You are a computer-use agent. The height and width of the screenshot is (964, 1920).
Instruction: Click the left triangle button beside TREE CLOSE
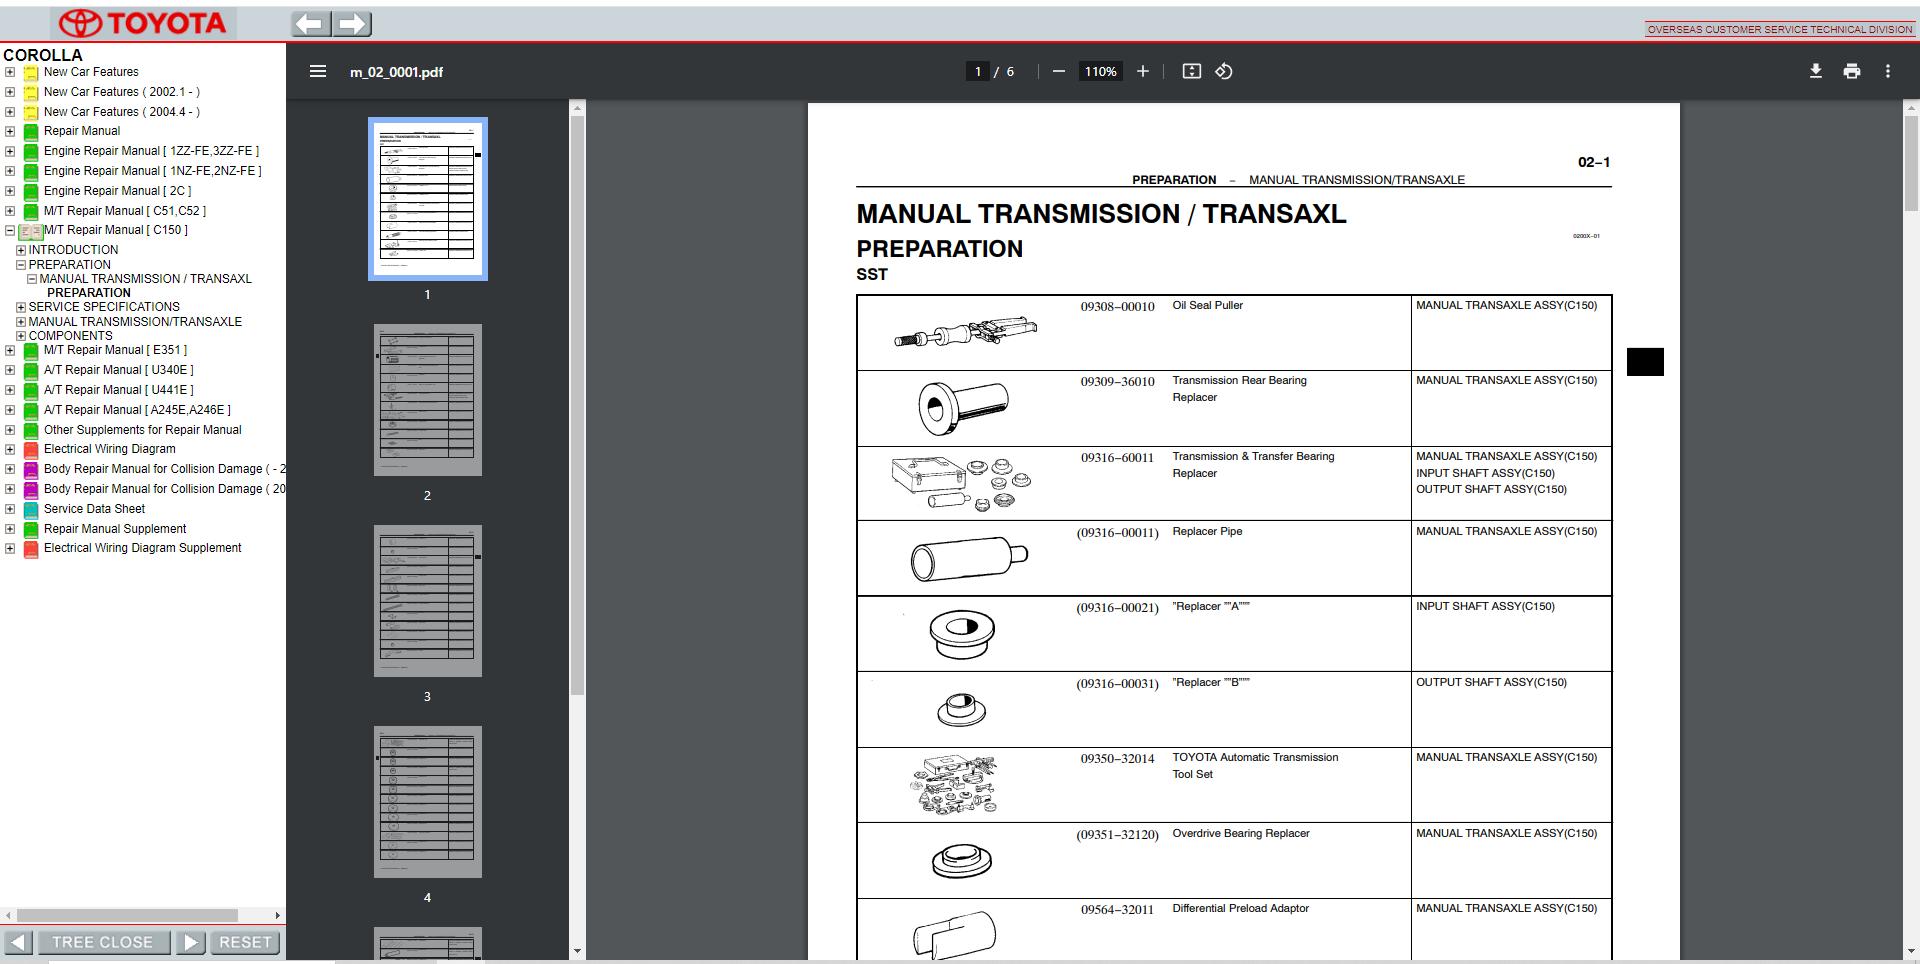18,942
